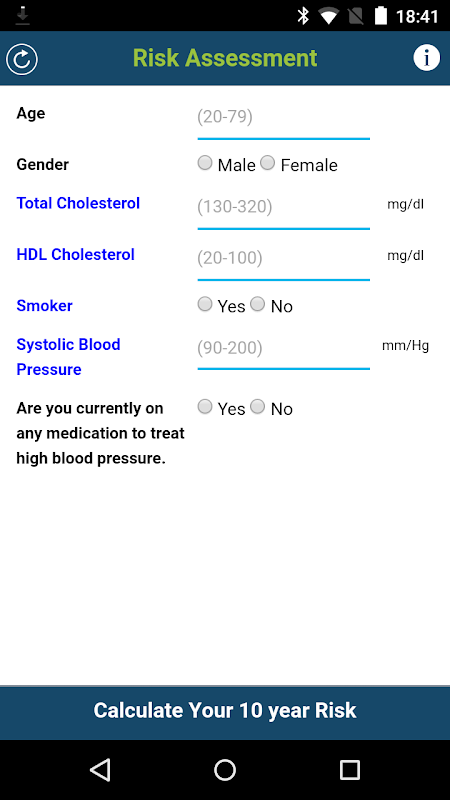Tap the Android home circle icon
The height and width of the screenshot is (800, 450).
pyautogui.click(x=225, y=769)
